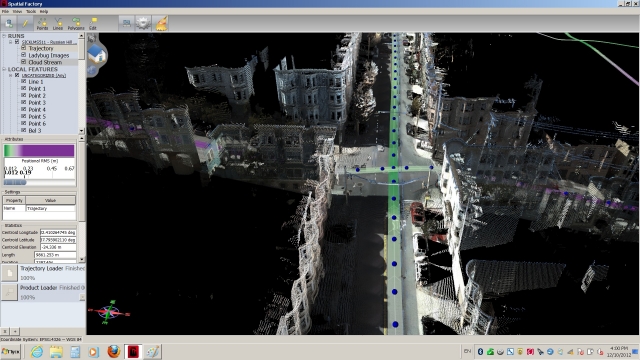This screenshot has width=640, height=360.
Task: Click the paint application taskbar icon
Action: [x=153, y=351]
